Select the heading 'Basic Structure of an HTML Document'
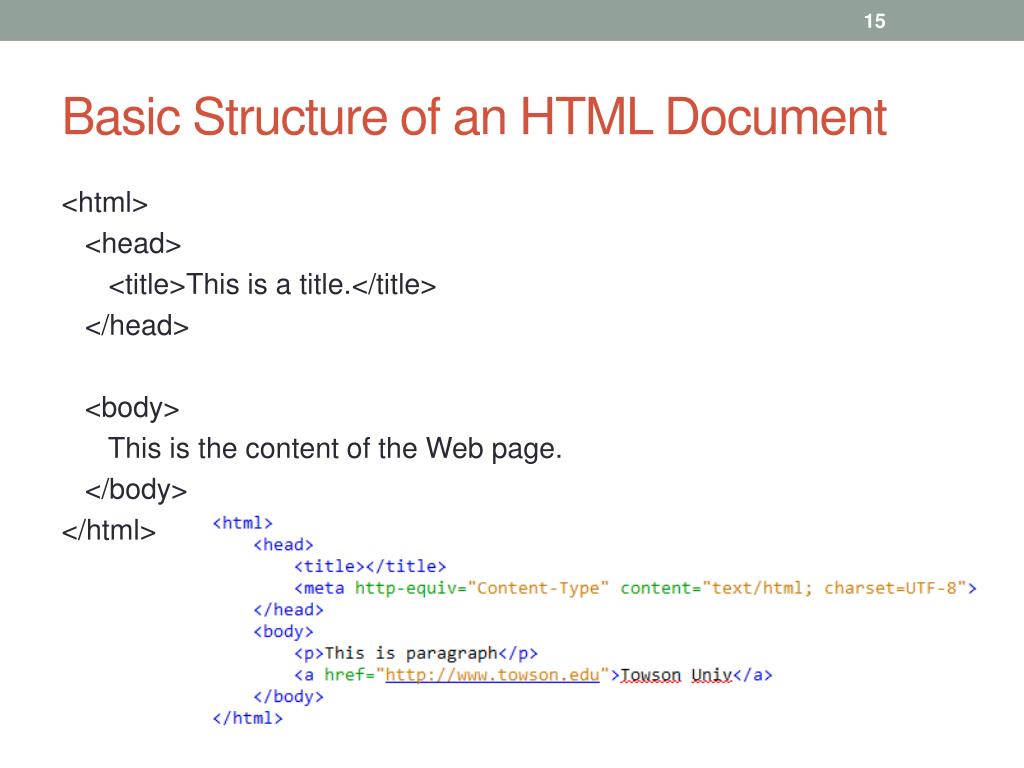The height and width of the screenshot is (768, 1024). (x=474, y=117)
